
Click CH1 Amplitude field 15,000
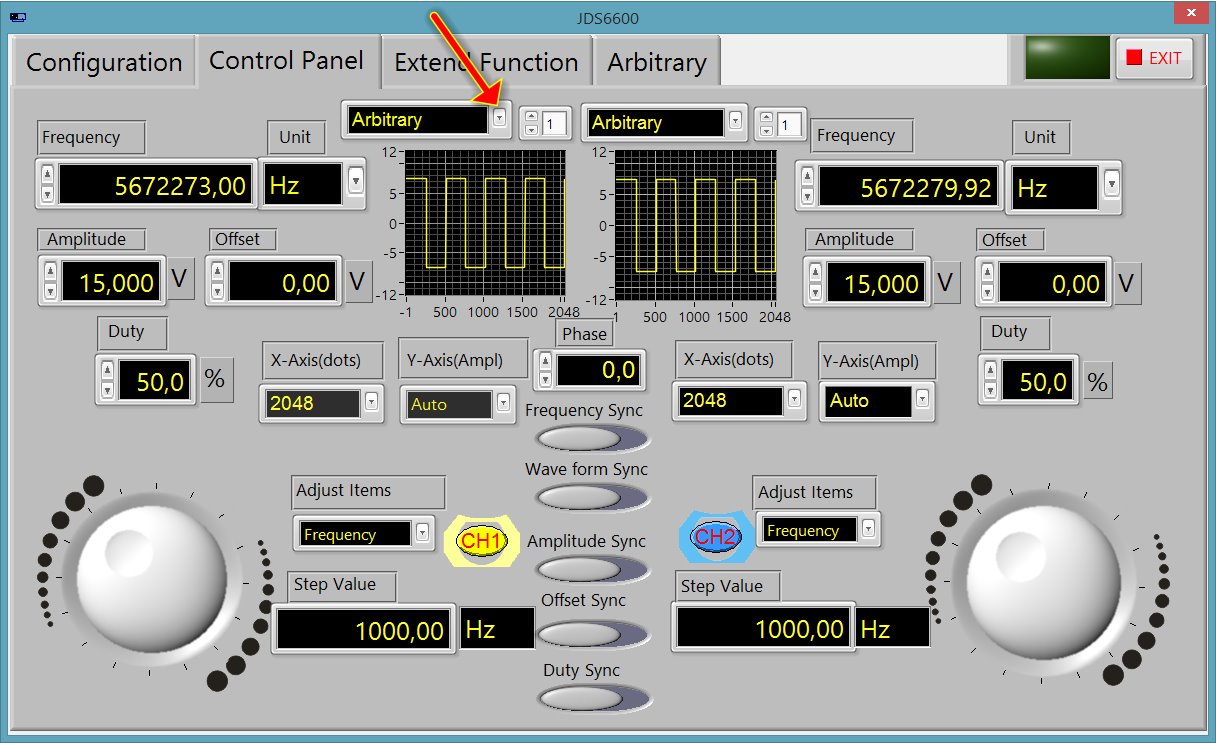[110, 282]
